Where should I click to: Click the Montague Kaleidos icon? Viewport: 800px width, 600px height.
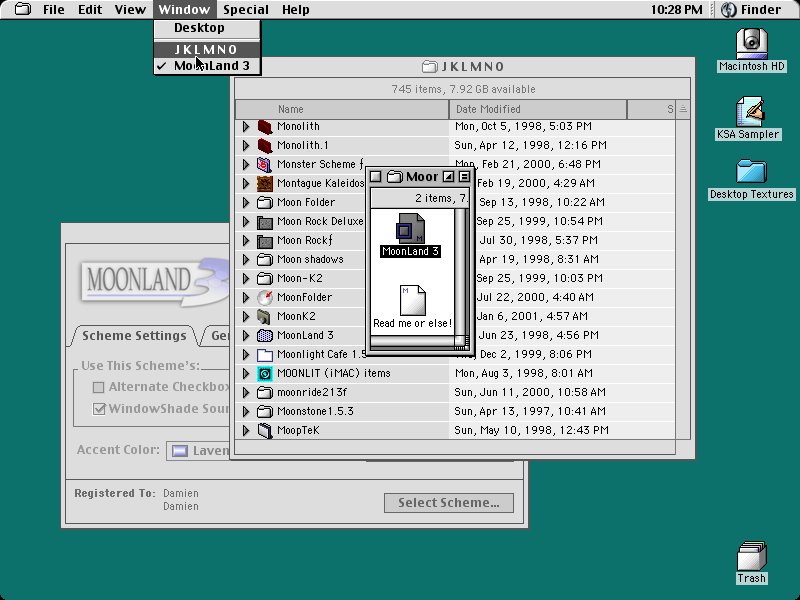tap(264, 183)
